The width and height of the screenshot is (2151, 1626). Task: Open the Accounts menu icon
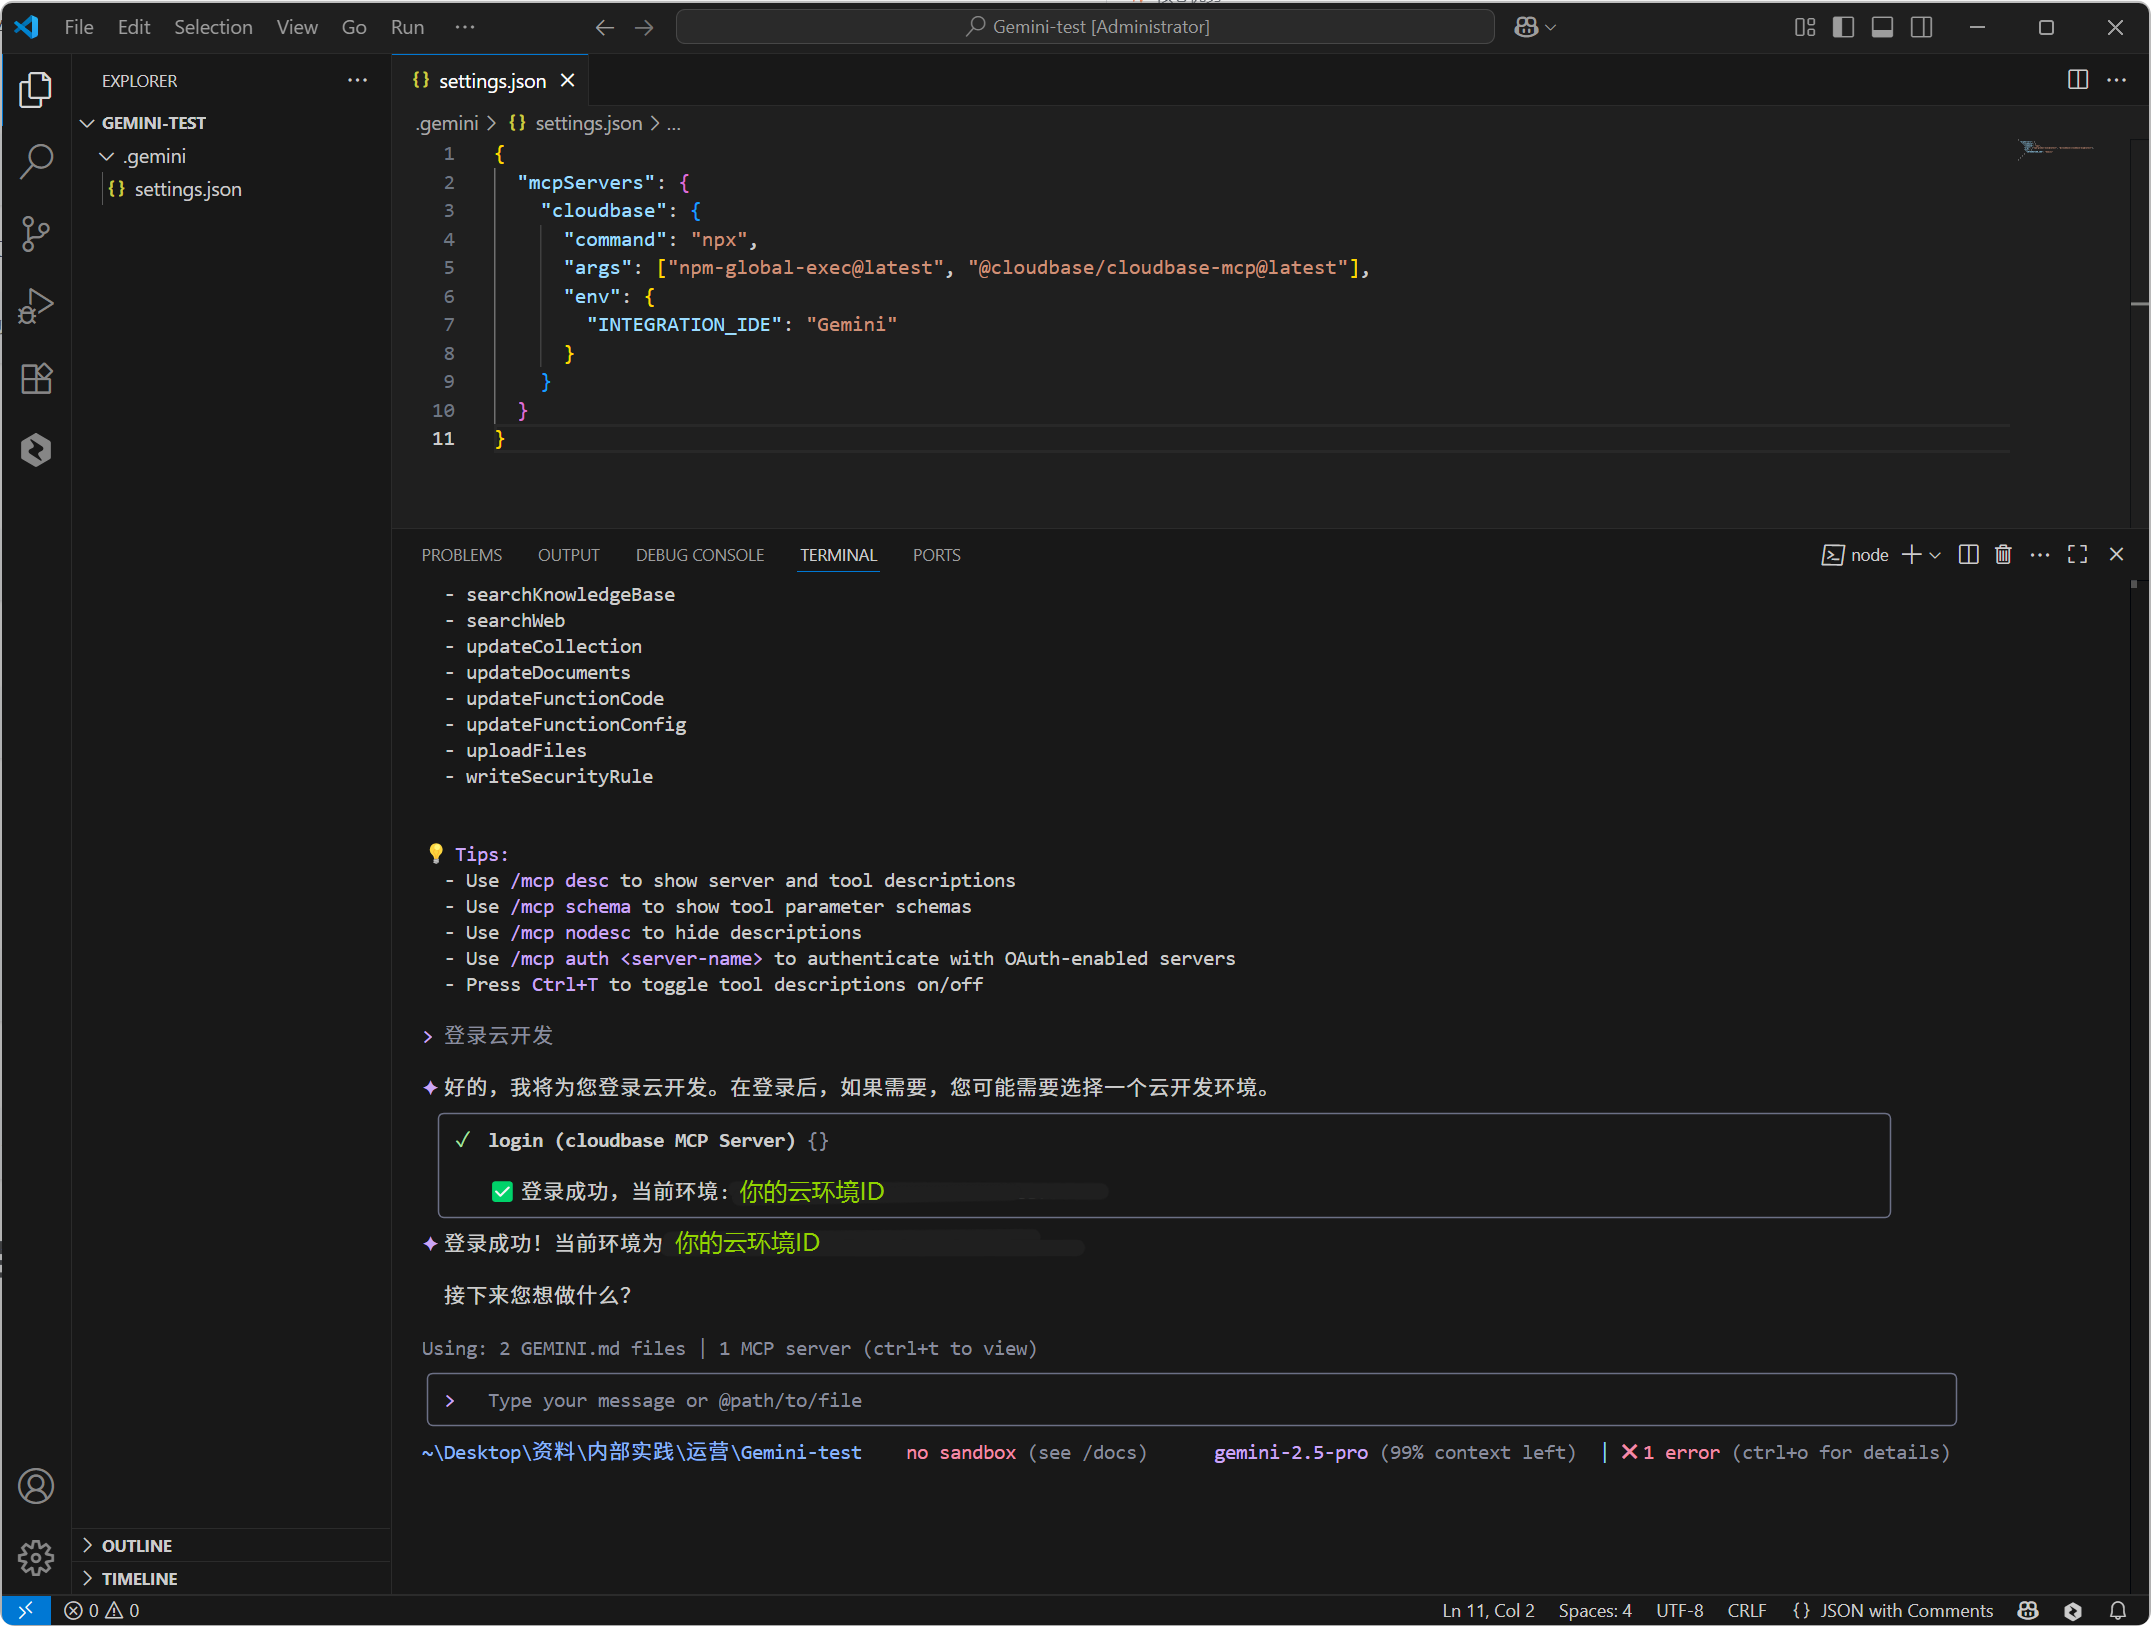tap(36, 1486)
